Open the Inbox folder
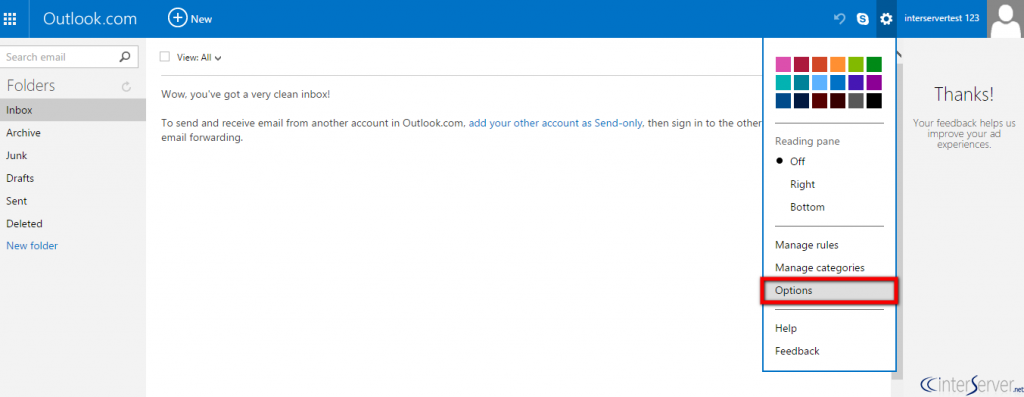 click(73, 110)
